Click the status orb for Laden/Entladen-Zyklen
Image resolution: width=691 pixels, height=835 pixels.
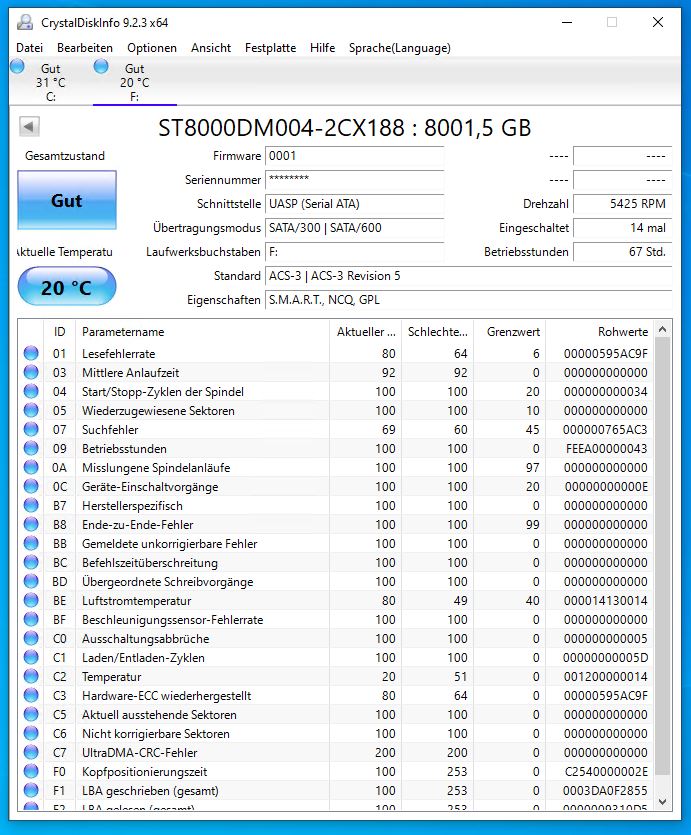click(x=31, y=657)
